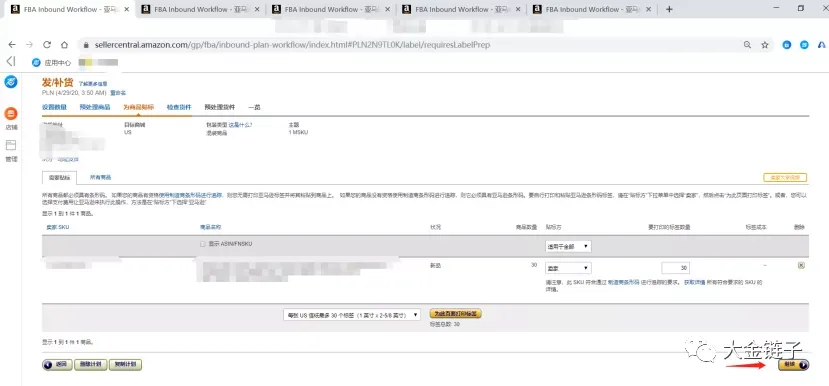Open the 管理 sidebar icon
Image resolution: width=829 pixels, height=386 pixels.
pyautogui.click(x=11, y=145)
